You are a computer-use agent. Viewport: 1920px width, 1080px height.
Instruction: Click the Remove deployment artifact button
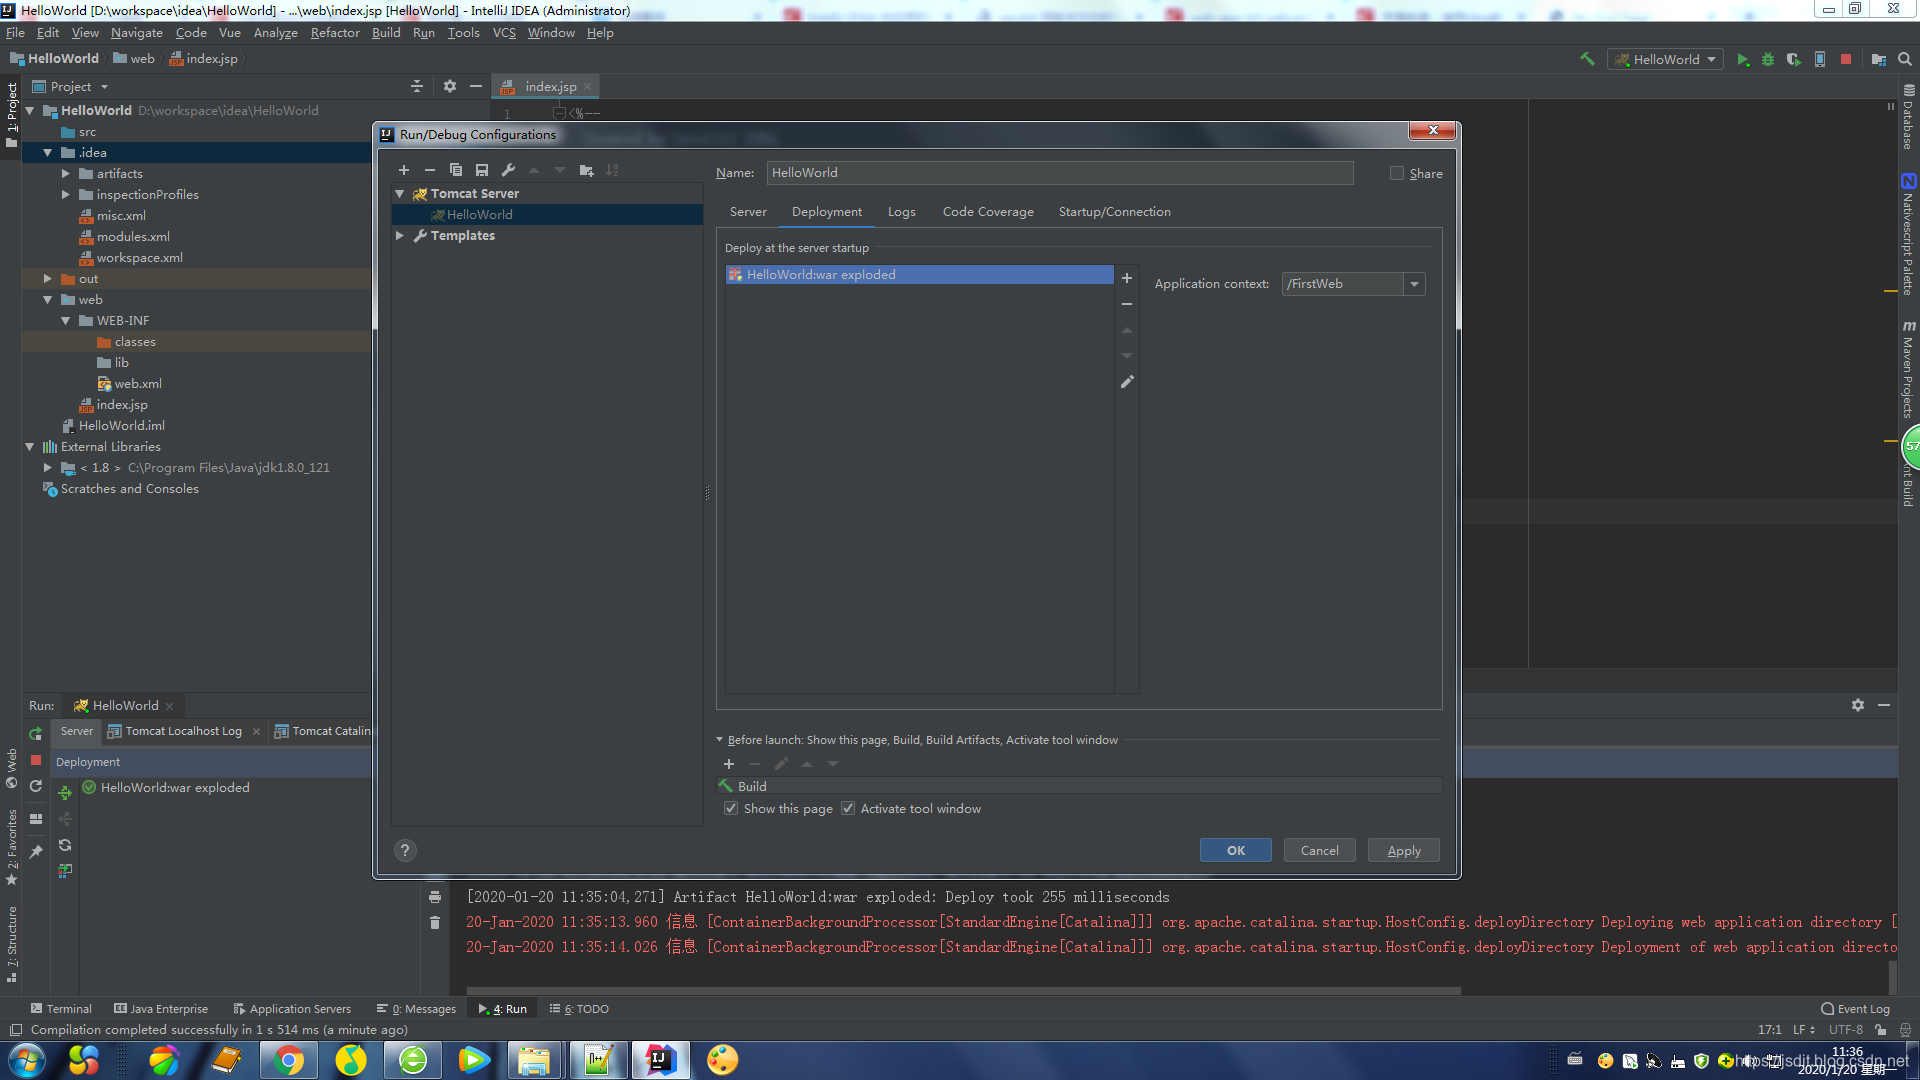coord(1127,303)
